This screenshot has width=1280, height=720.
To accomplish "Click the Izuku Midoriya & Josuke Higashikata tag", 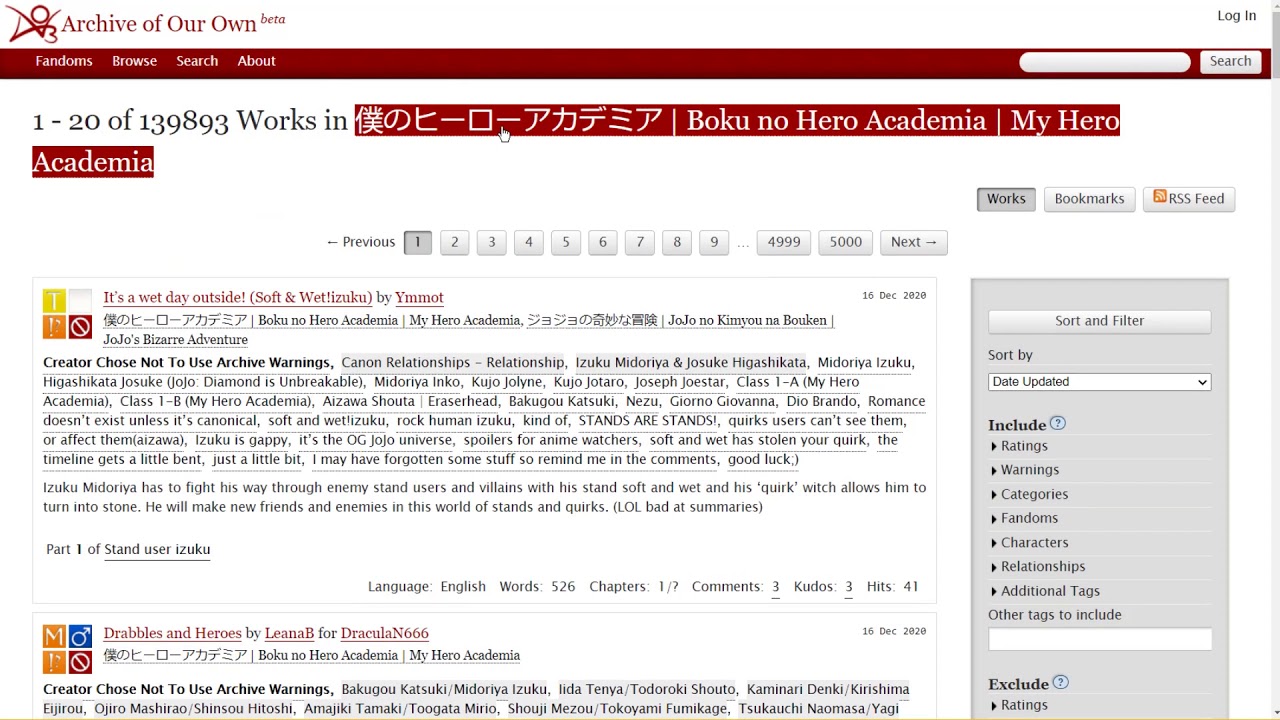I will [691, 363].
